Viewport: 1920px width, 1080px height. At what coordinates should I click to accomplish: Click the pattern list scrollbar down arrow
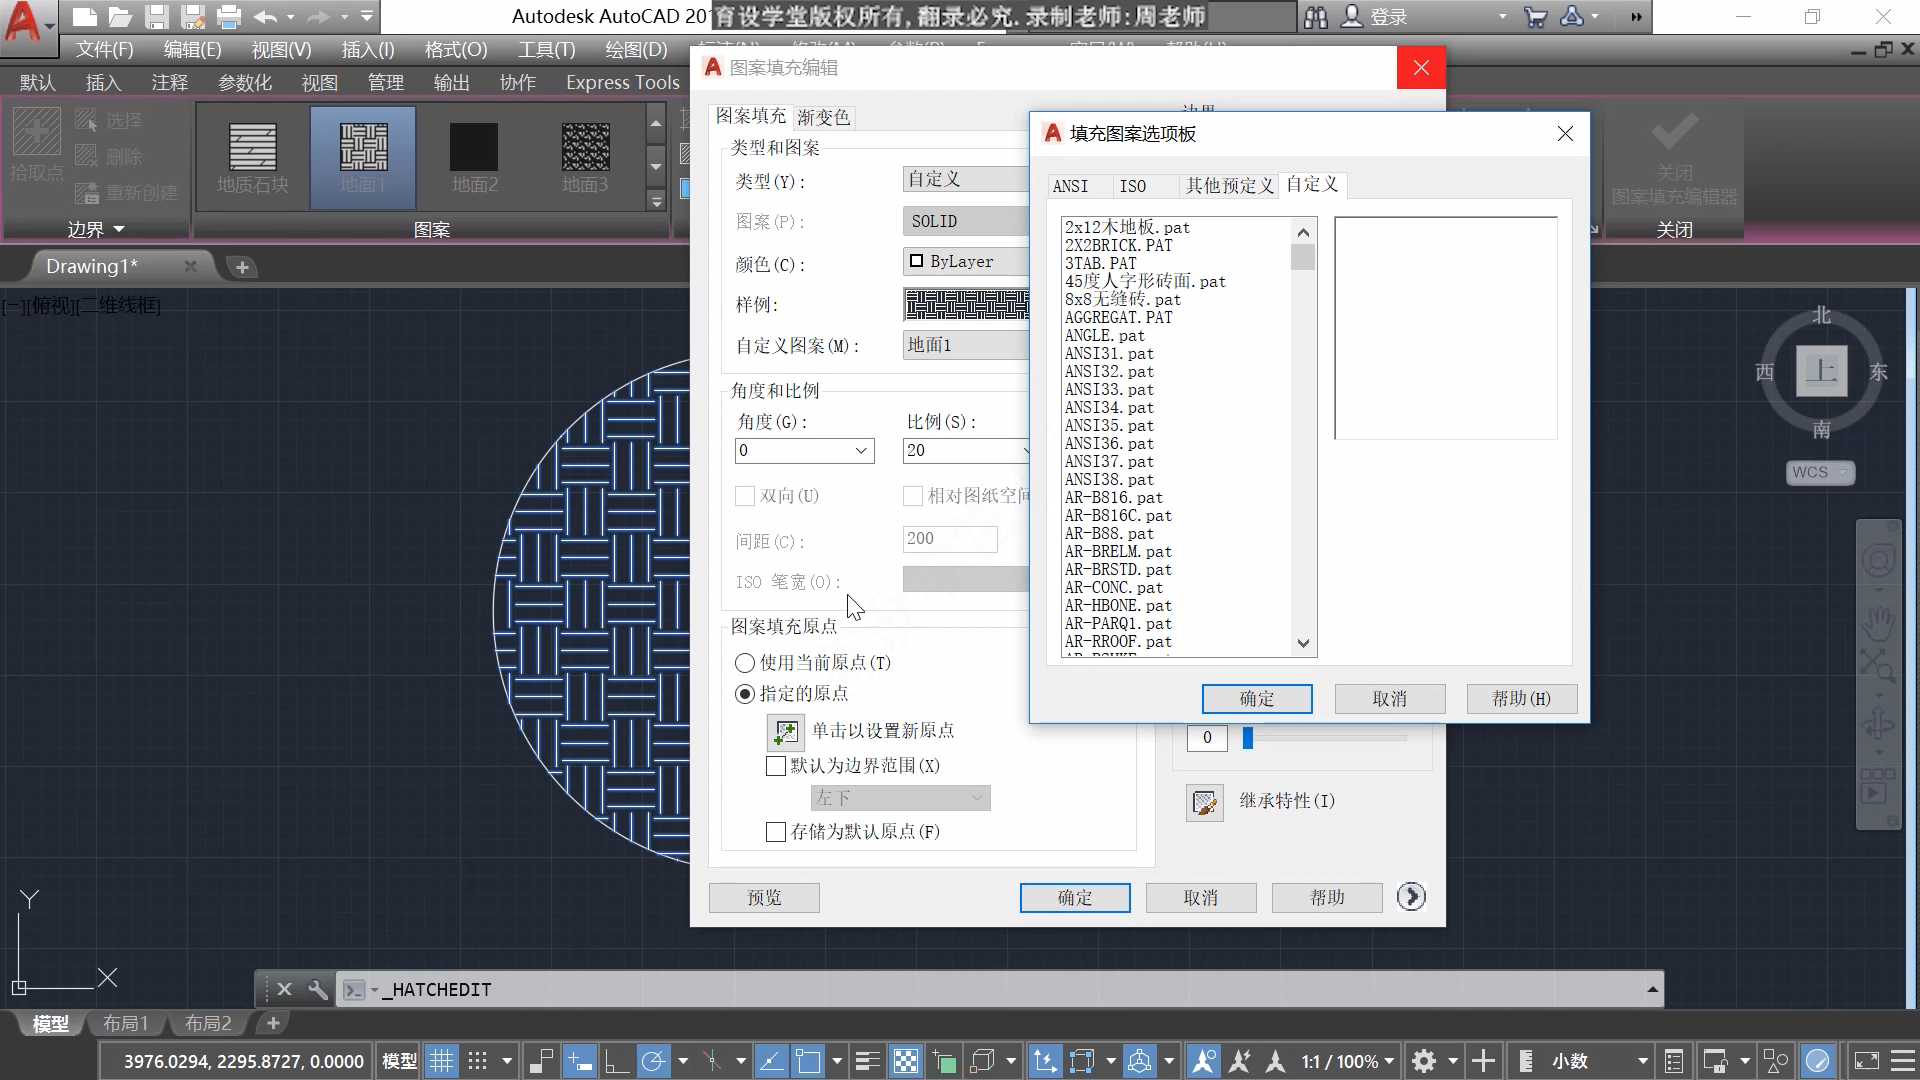(1303, 644)
